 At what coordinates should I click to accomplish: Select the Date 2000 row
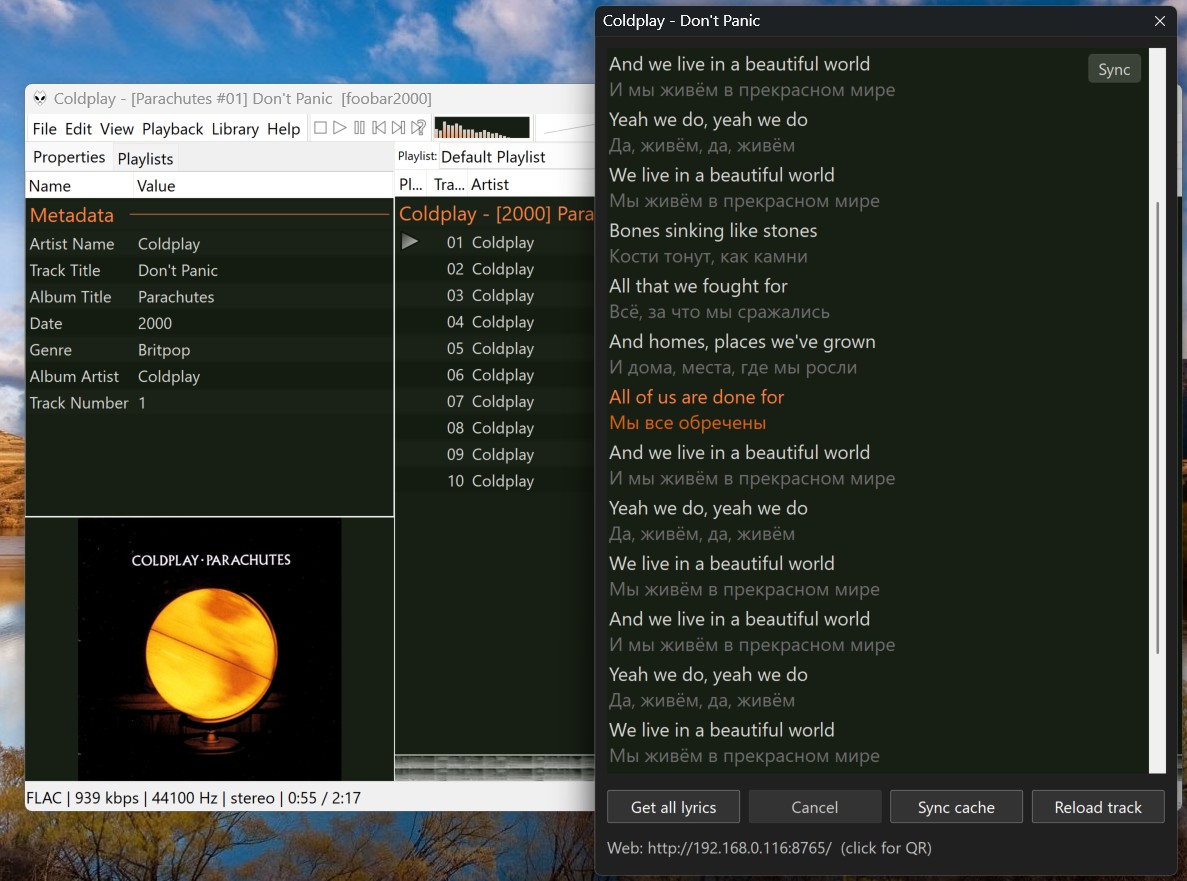209,323
